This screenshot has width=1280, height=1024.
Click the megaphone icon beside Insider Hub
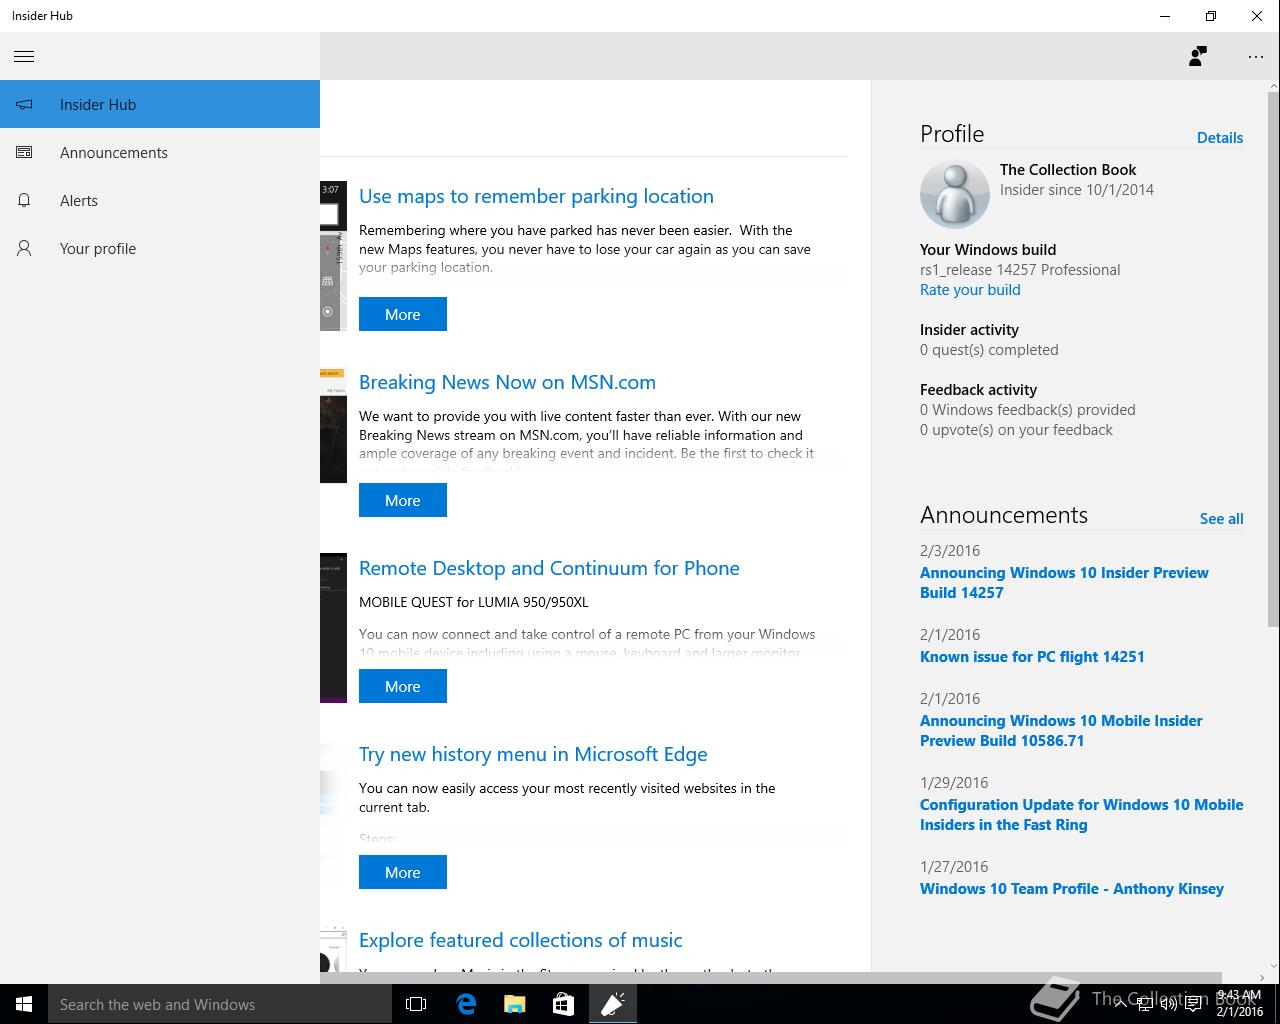(24, 104)
